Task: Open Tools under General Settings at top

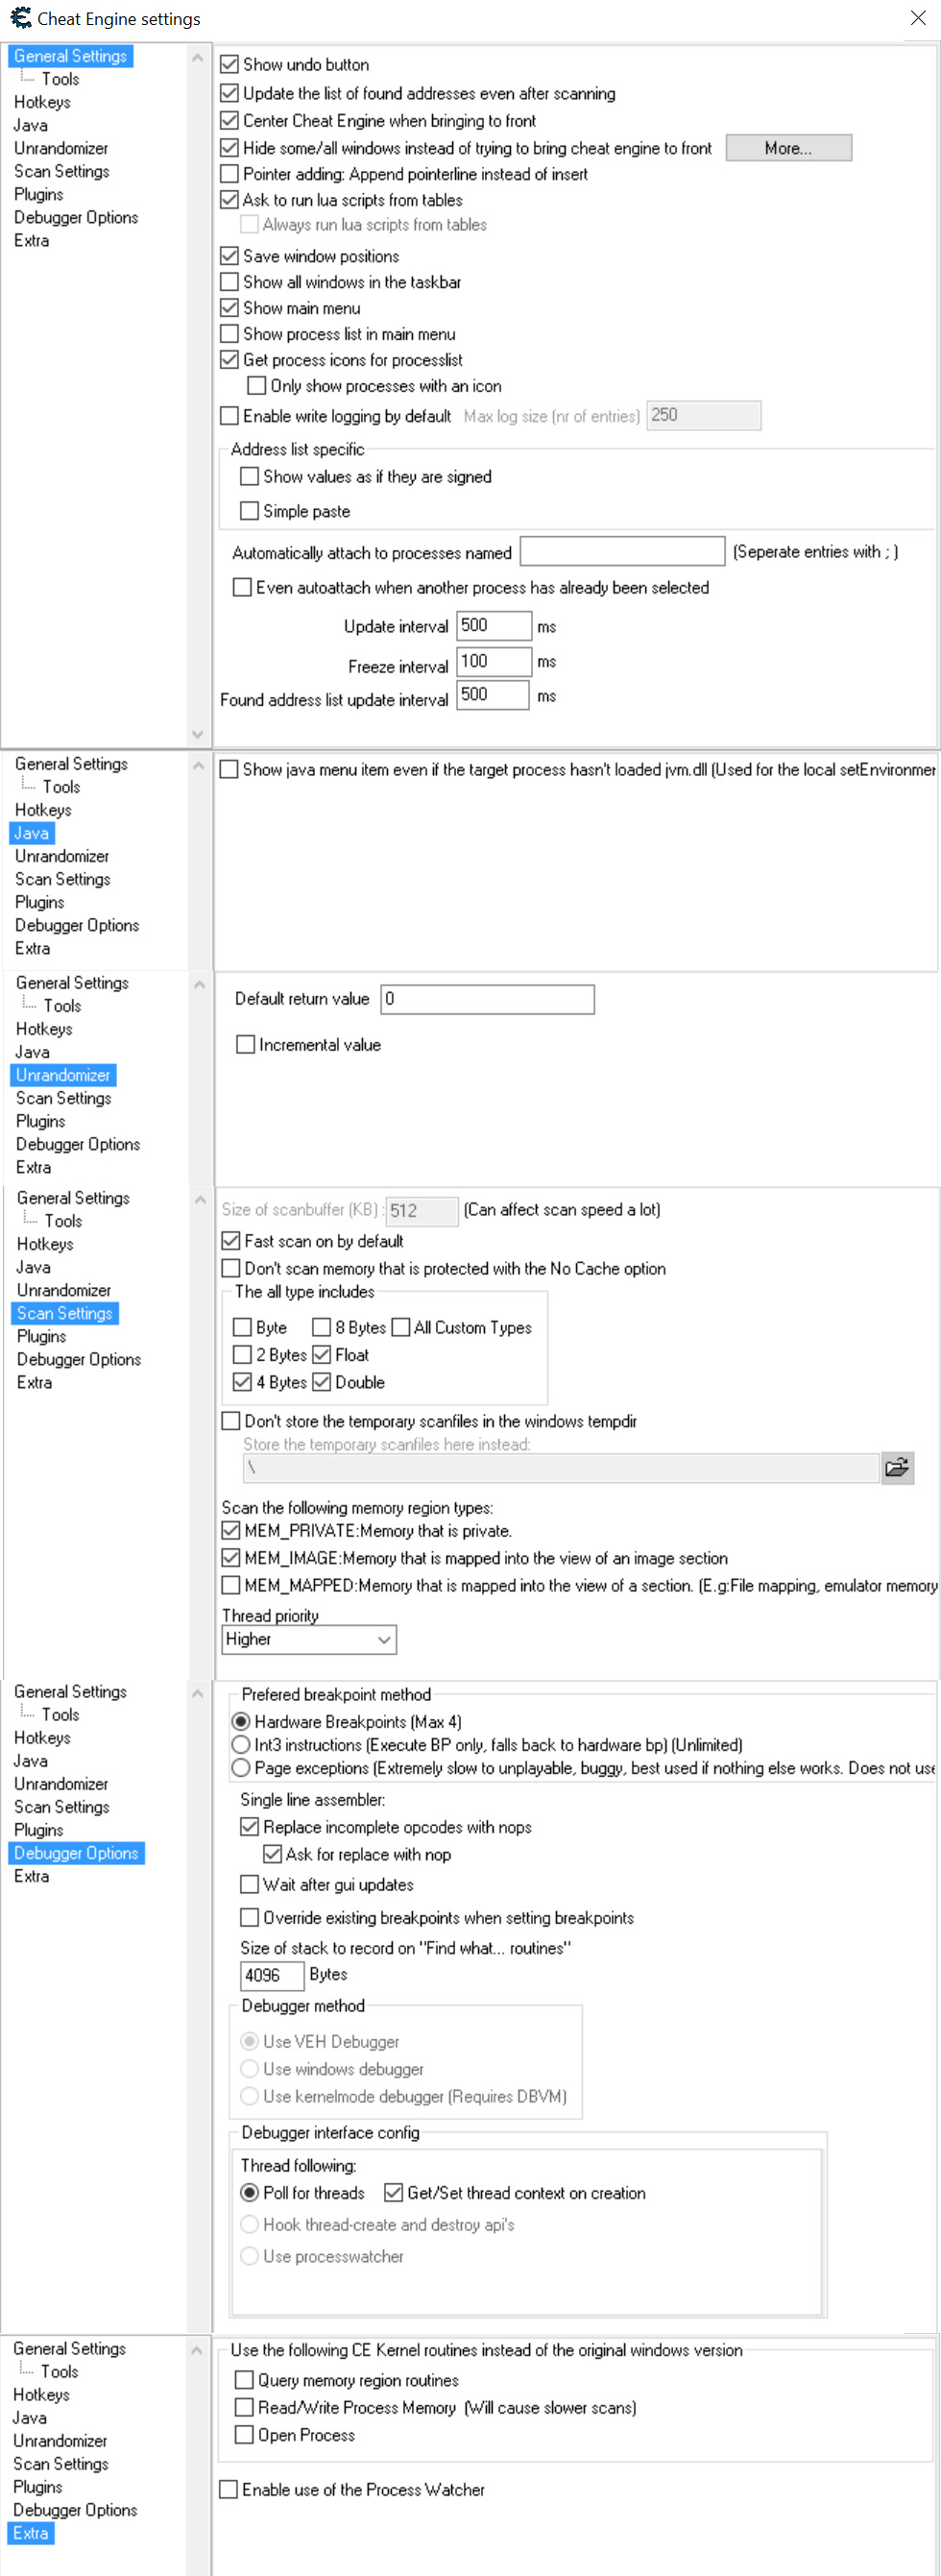Action: point(60,79)
